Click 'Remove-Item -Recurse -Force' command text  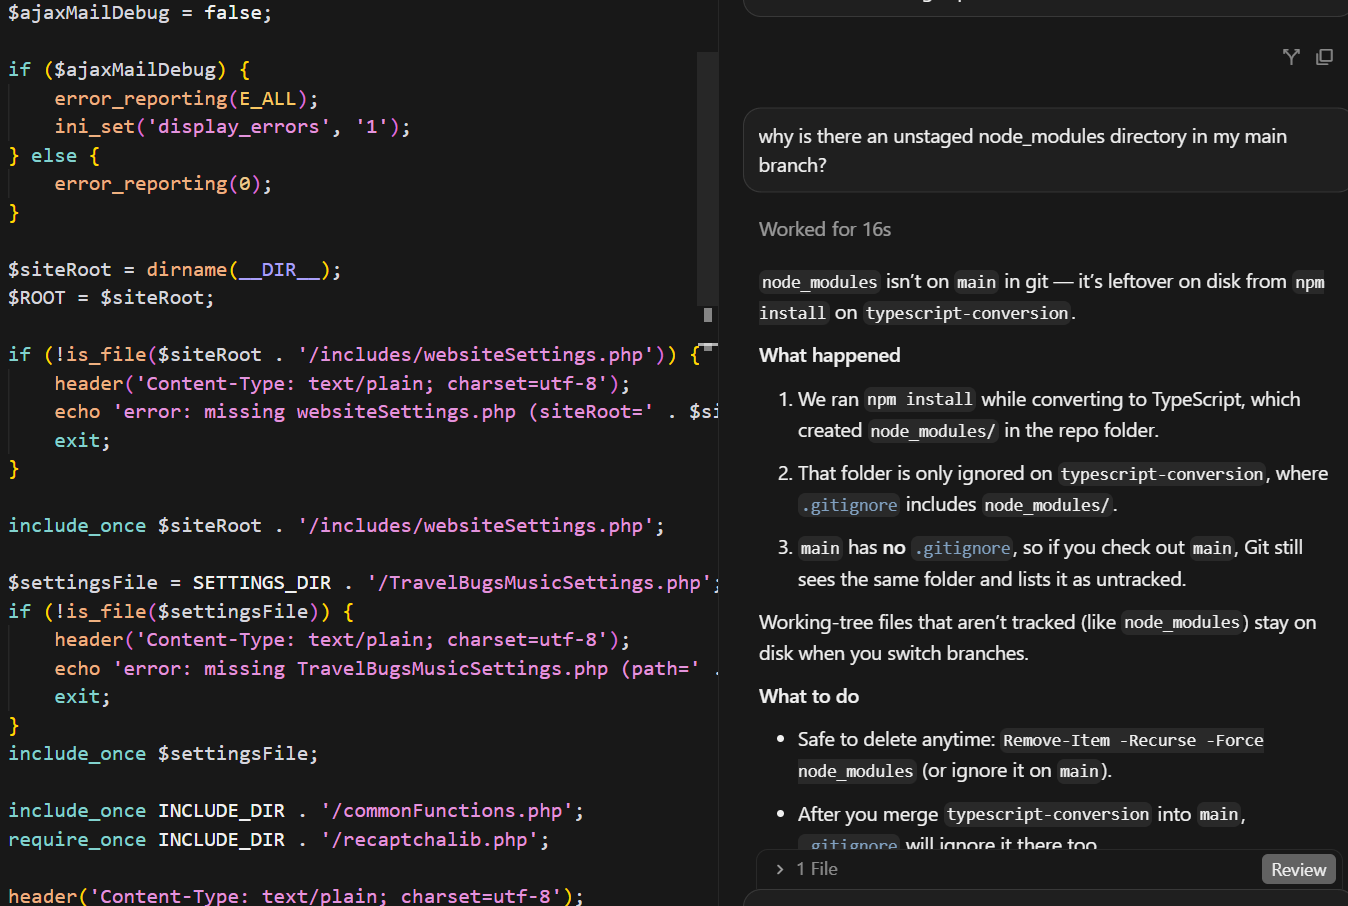[1133, 740]
